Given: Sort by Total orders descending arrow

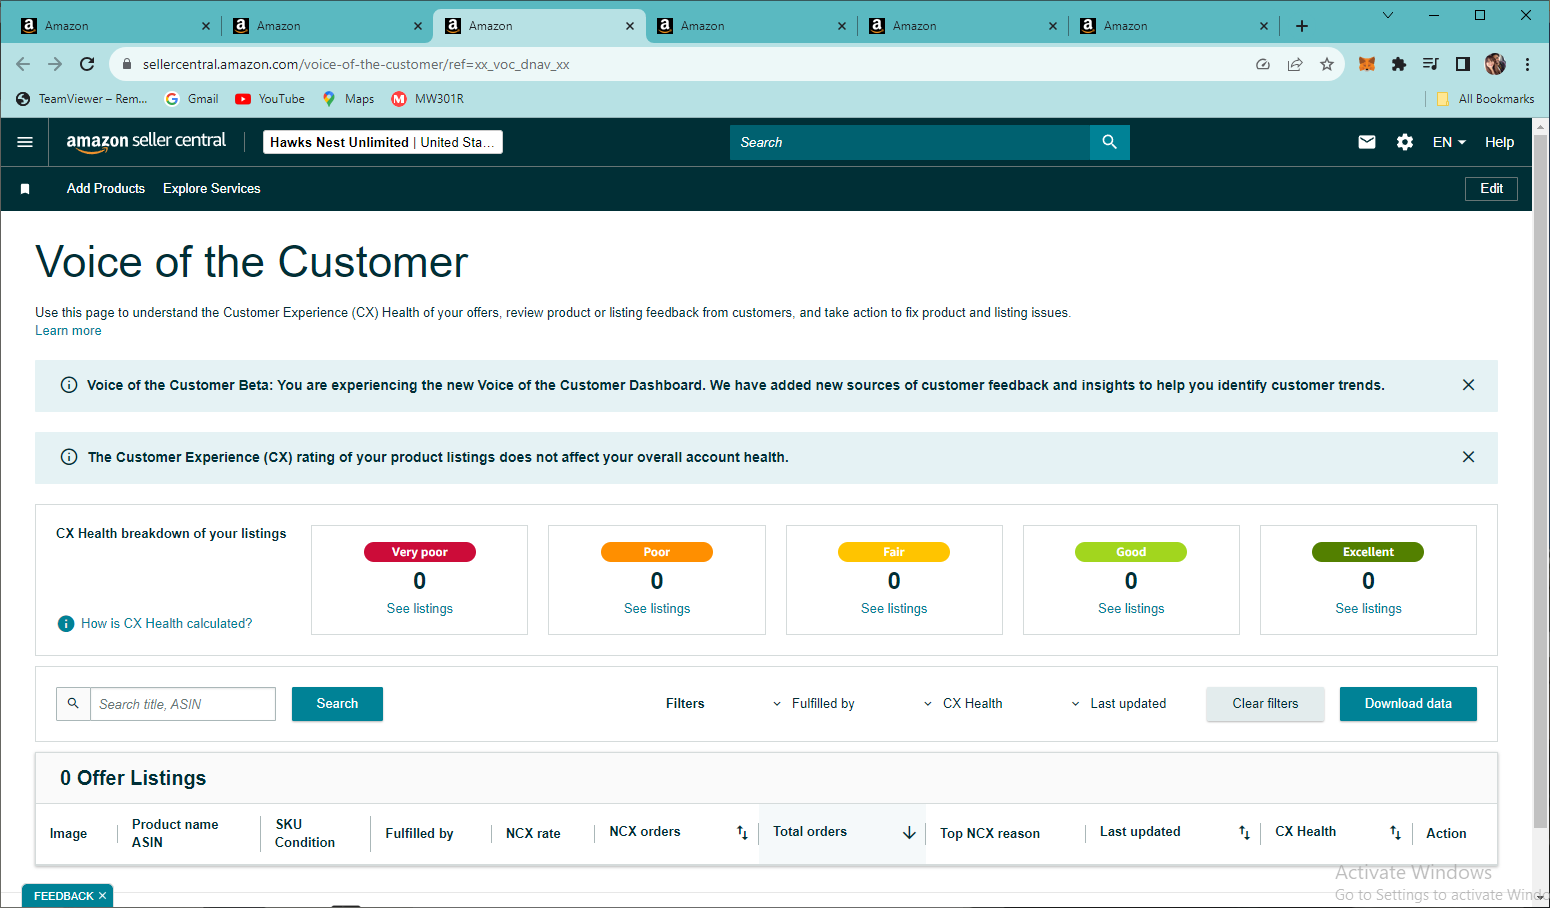Looking at the screenshot, I should 909,832.
